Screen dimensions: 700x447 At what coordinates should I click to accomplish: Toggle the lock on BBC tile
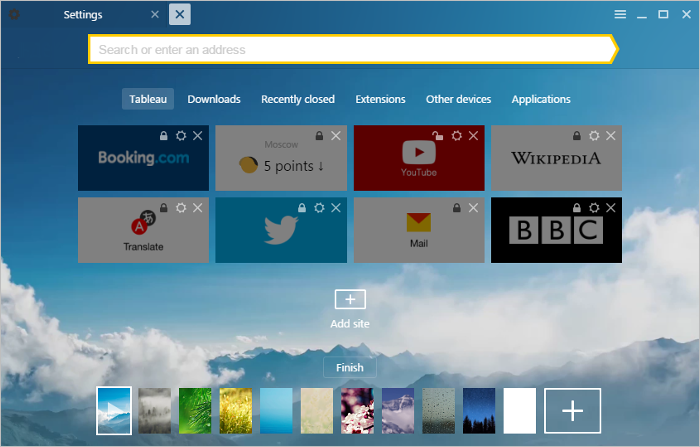tap(577, 208)
